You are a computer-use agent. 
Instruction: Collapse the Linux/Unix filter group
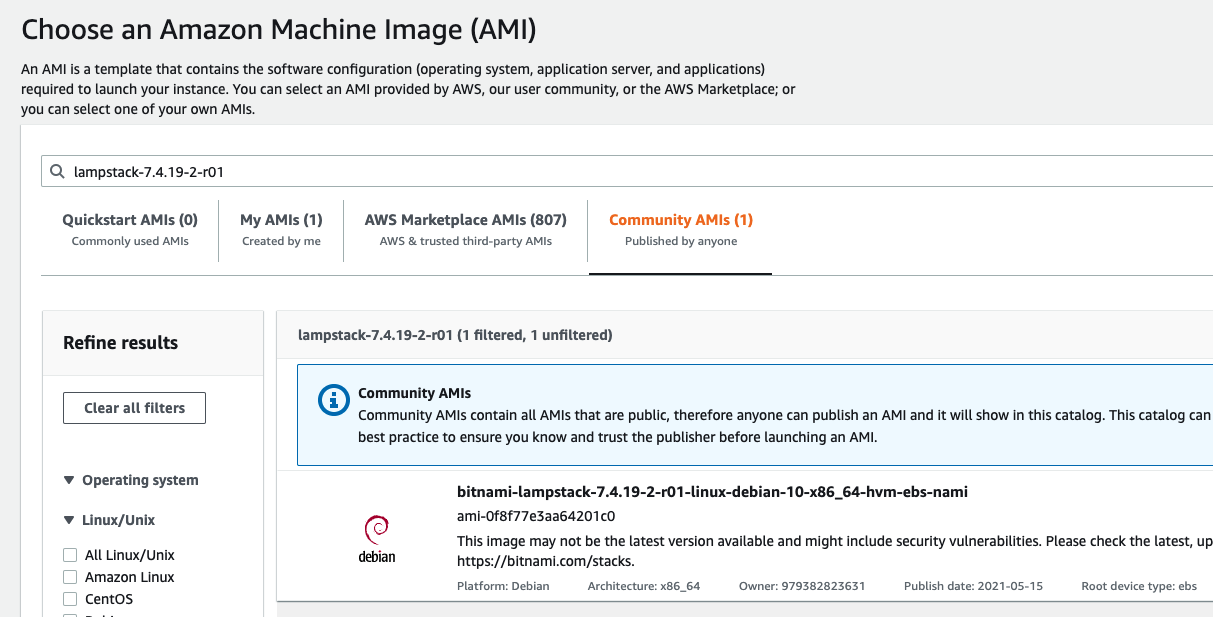point(68,519)
